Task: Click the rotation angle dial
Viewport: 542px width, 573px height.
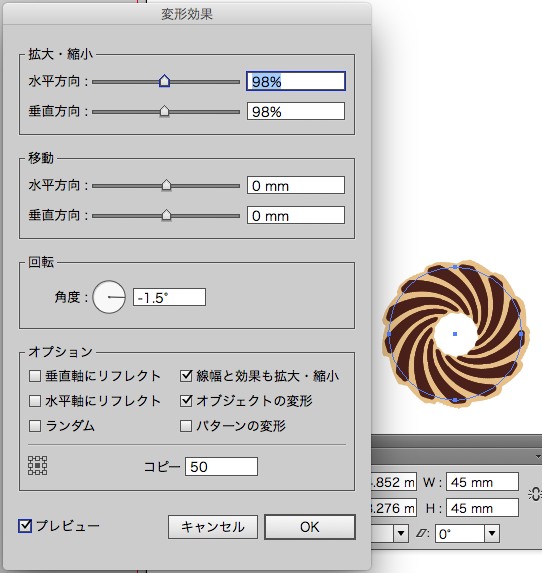Action: [x=109, y=297]
